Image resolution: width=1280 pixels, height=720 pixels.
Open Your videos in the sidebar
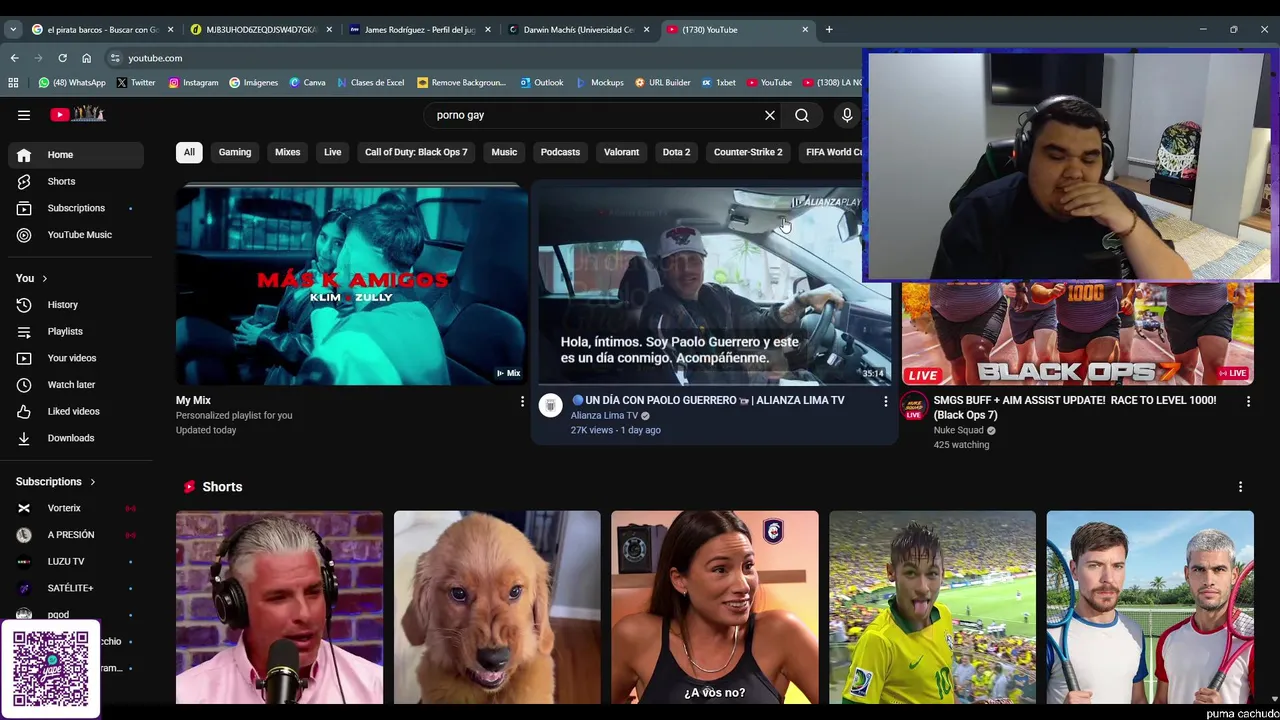click(76, 358)
